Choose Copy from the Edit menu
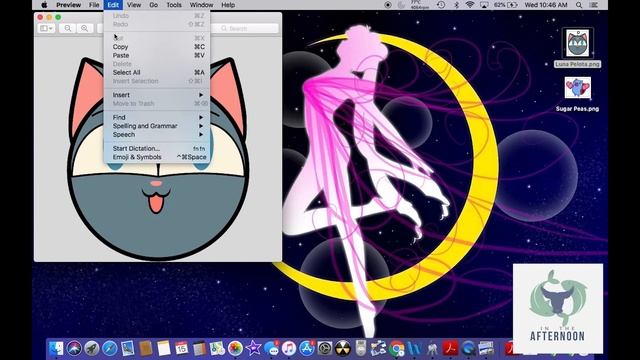 click(157, 47)
